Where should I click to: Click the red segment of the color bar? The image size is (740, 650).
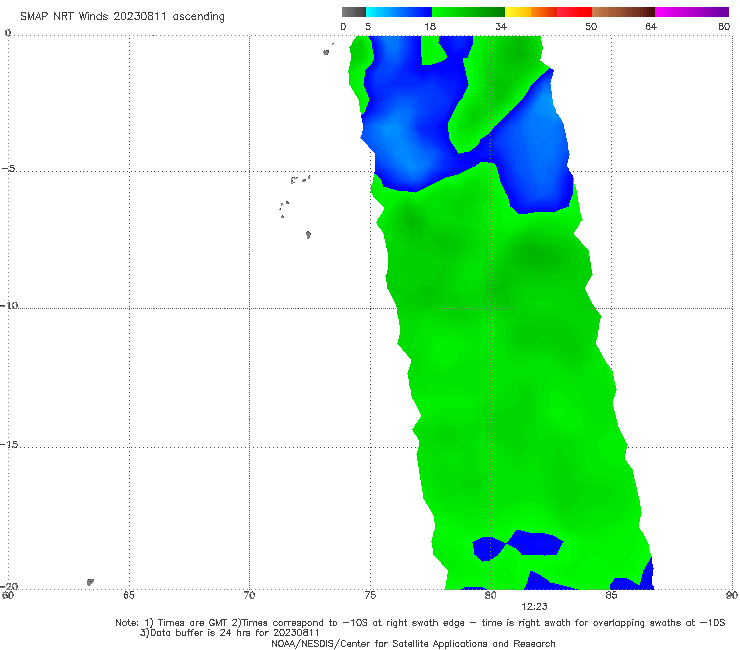pos(574,12)
